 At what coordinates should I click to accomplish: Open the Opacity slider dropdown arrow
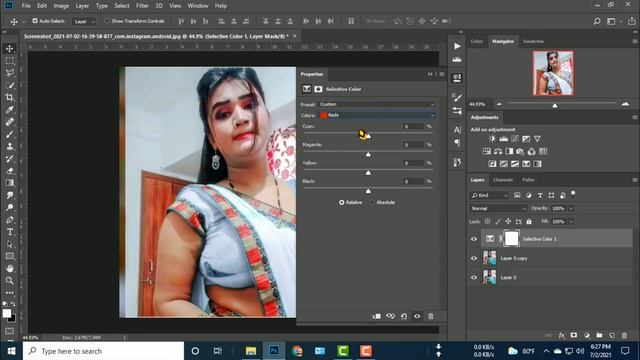click(571, 209)
